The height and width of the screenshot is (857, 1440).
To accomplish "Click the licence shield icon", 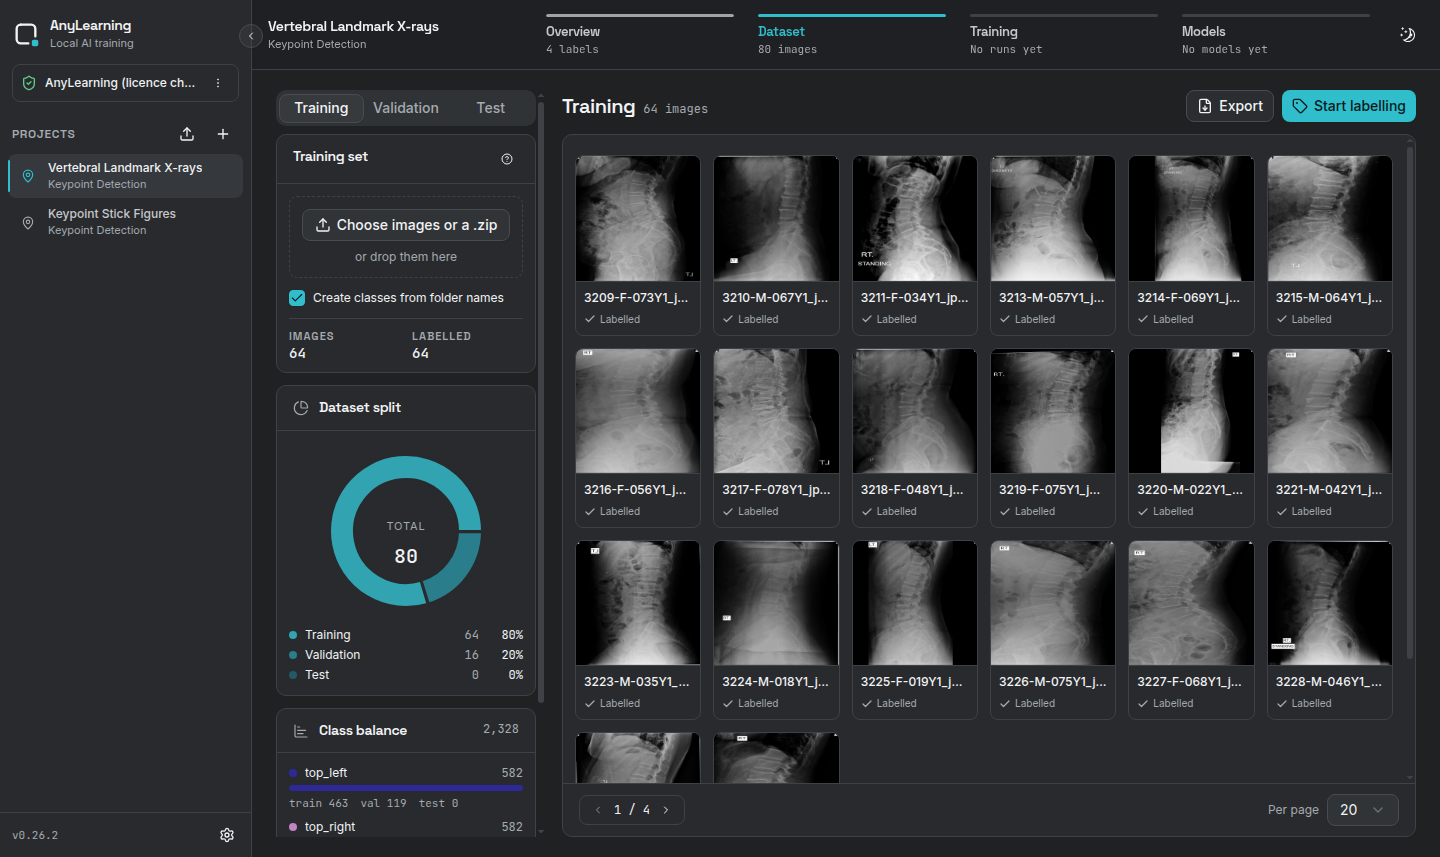I will 29,83.
